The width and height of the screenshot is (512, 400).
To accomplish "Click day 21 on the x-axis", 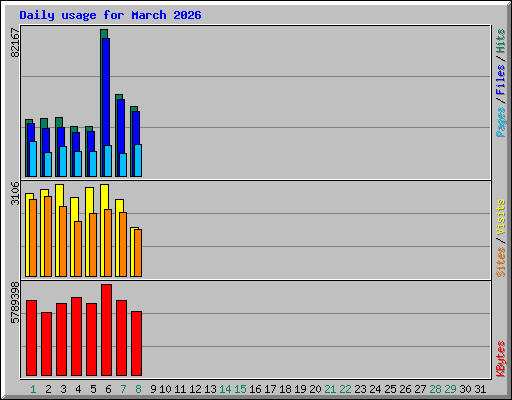I will click(330, 389).
